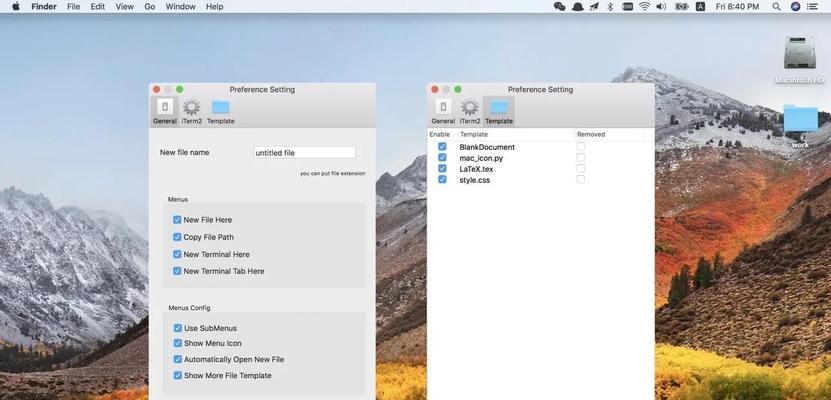Select iTerm2 gear tab in right window
This screenshot has height=400, width=831.
470,111
